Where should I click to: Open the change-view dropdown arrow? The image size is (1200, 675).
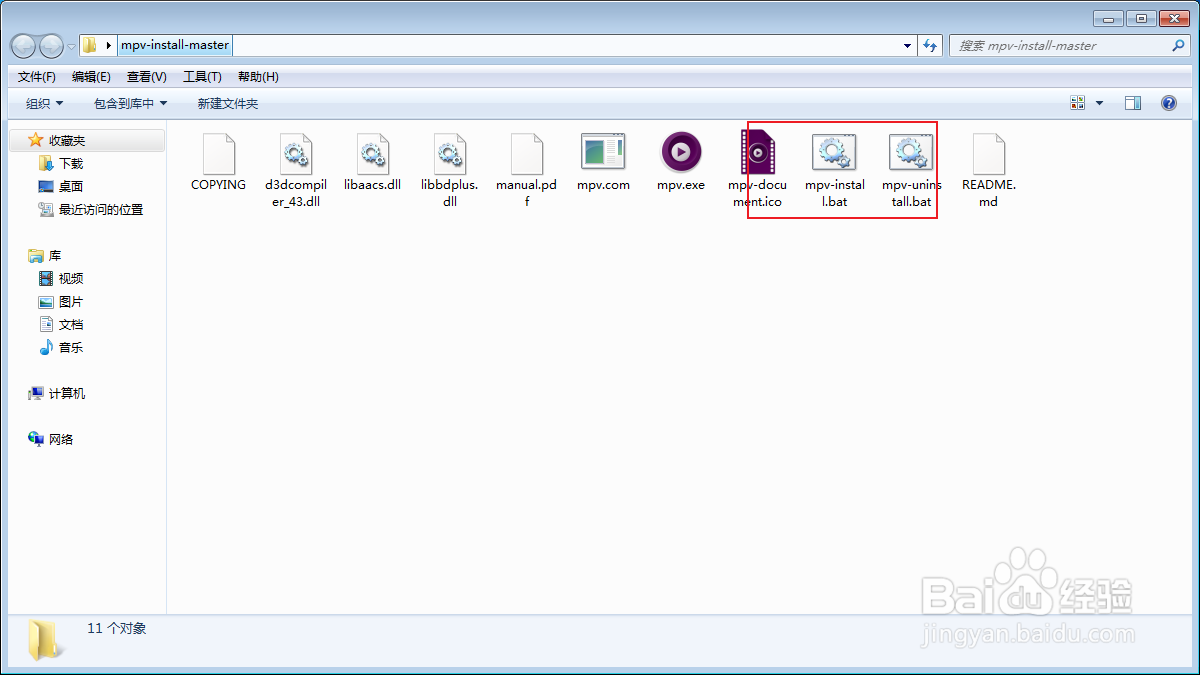pyautogui.click(x=1098, y=102)
